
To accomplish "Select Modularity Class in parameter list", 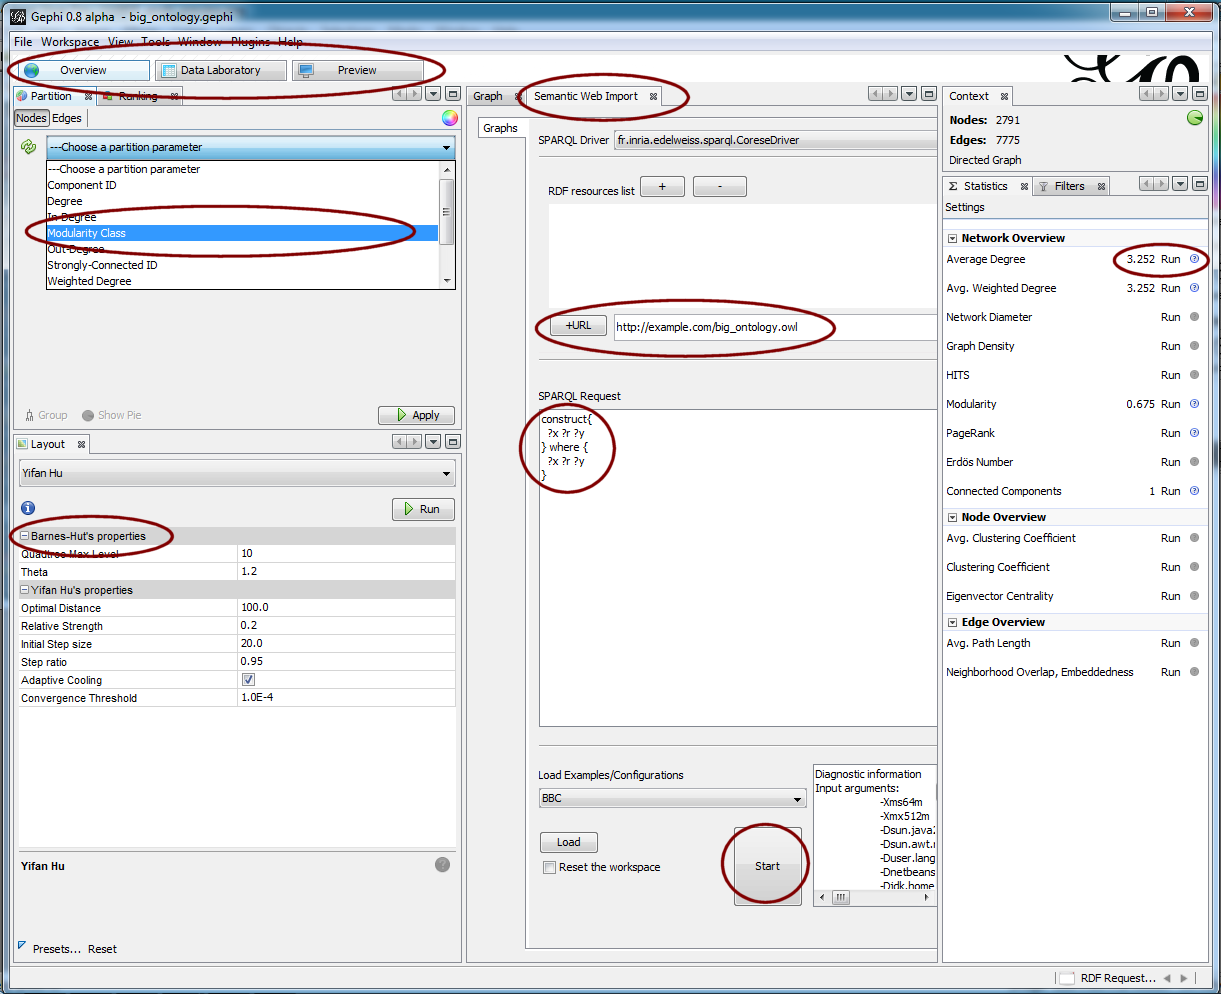I will coord(242,233).
